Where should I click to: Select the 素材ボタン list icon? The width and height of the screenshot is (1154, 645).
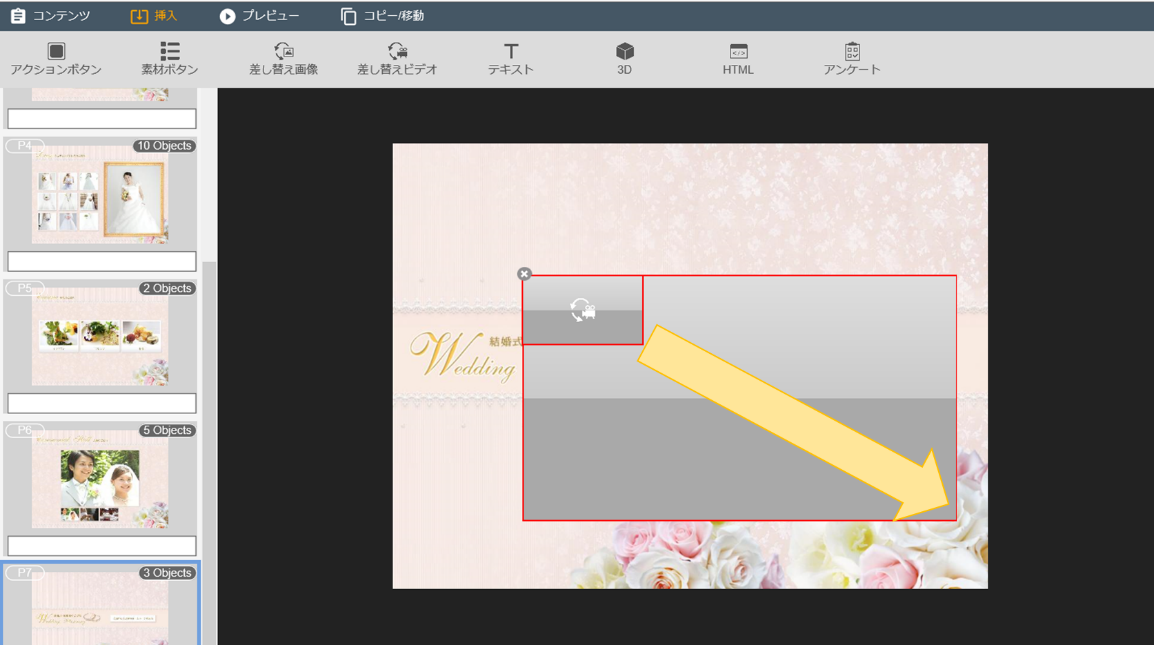click(x=169, y=52)
